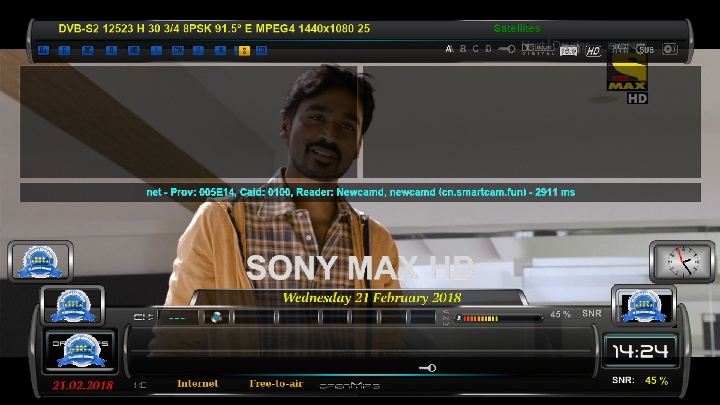The image size is (720, 405).
Task: Click the newcamd reader info line
Action: [x=360, y=192]
